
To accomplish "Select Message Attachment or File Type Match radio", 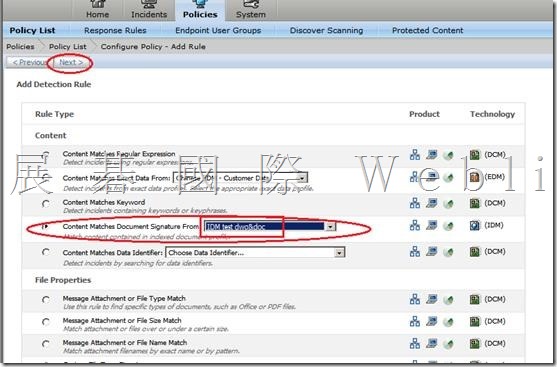I will point(46,299).
